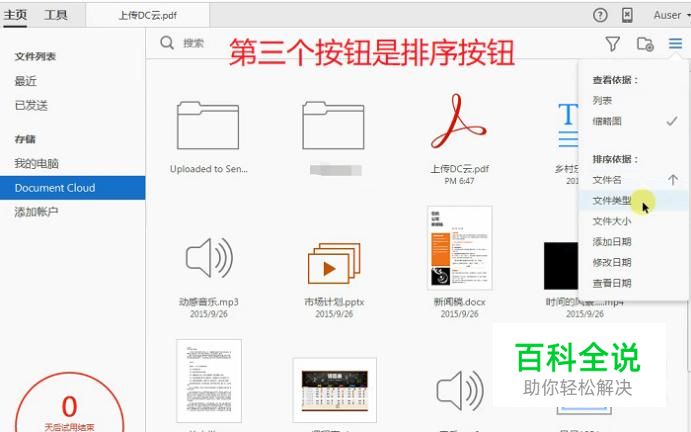Click the blue T text file icon
691x432 pixels.
(568, 125)
